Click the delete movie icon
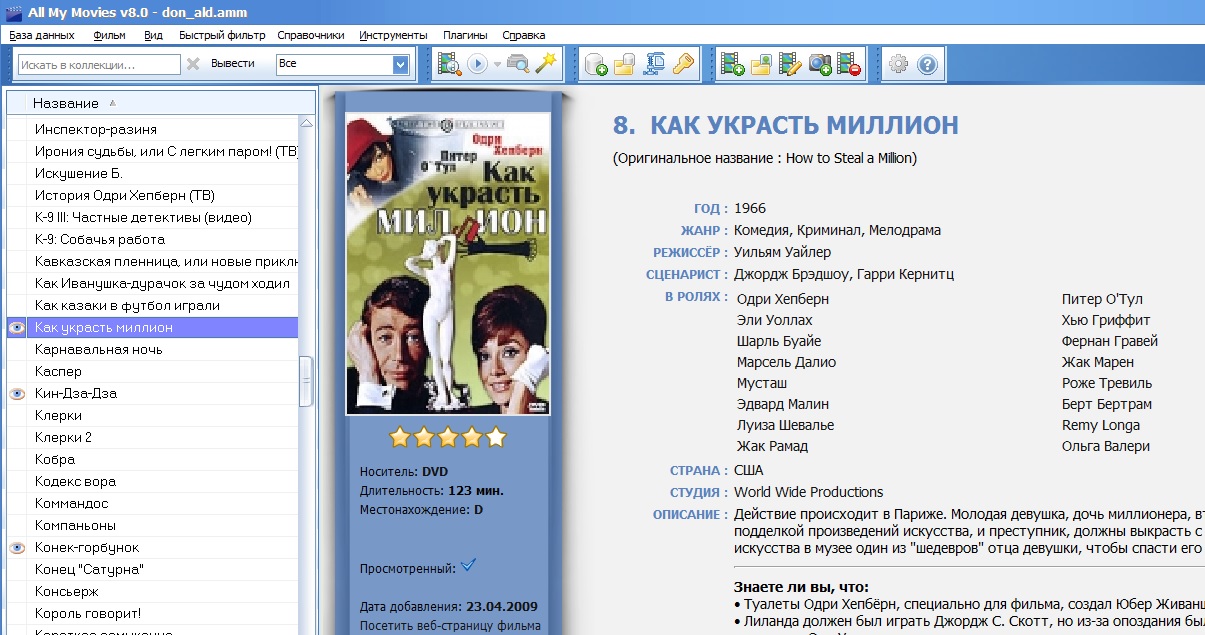1205x635 pixels. 849,64
